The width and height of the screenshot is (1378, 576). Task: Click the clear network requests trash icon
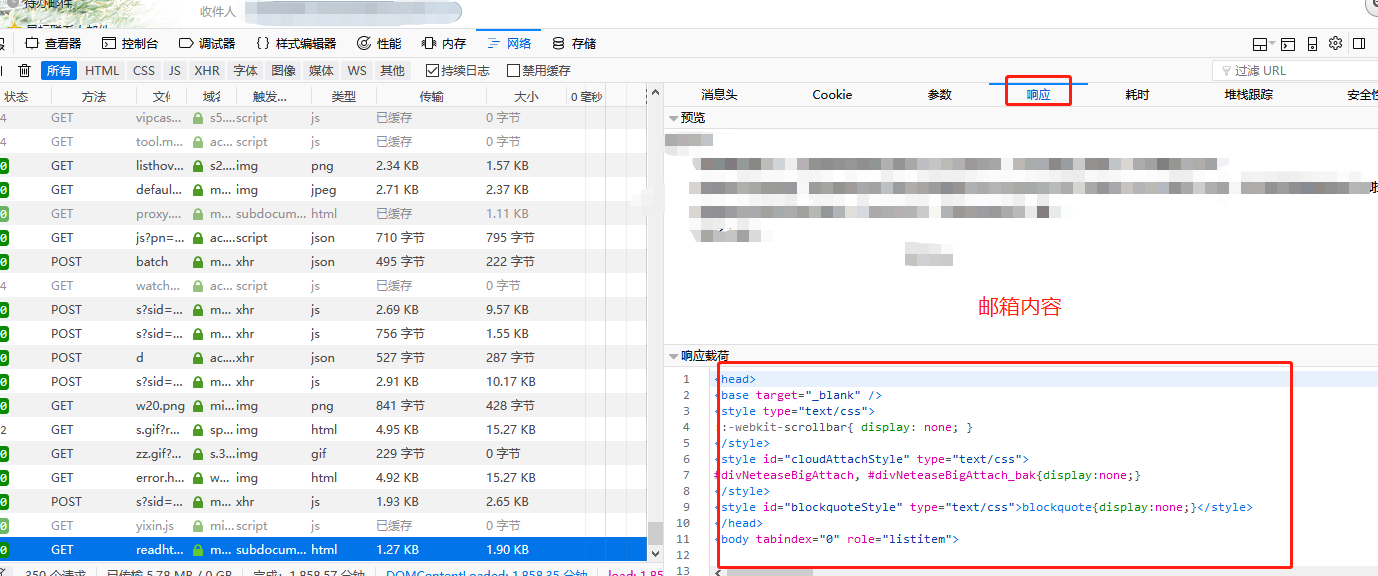pyautogui.click(x=25, y=70)
